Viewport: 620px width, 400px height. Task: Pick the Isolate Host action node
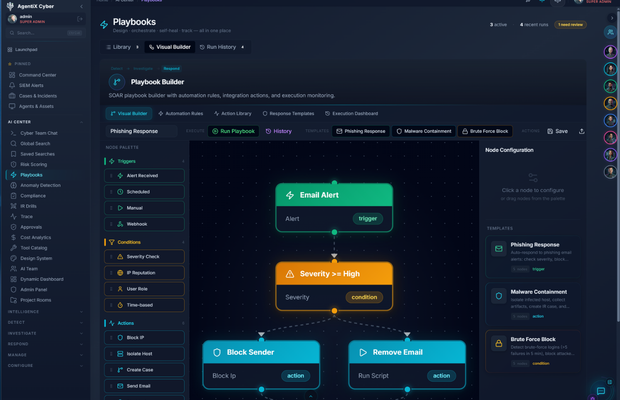[x=144, y=354]
